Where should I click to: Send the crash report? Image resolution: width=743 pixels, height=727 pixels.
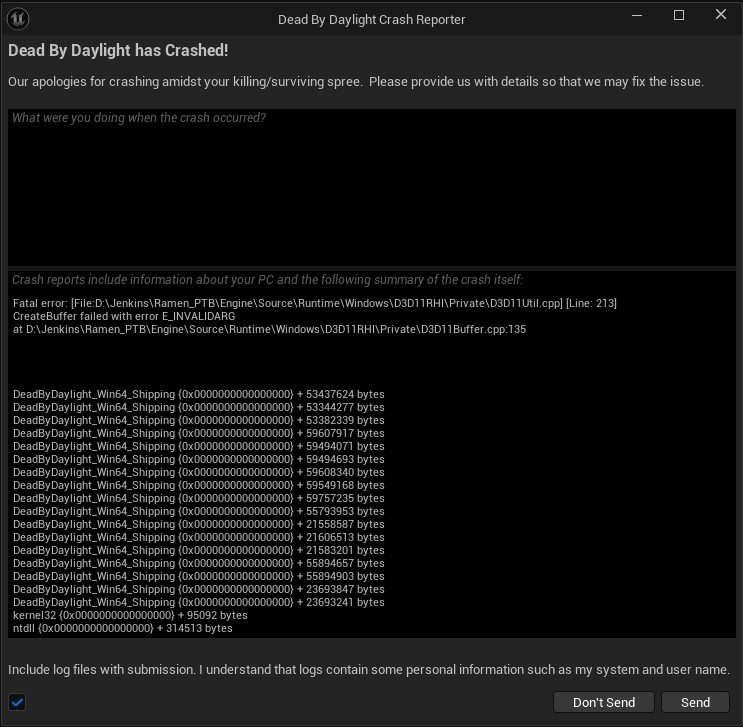pos(695,702)
